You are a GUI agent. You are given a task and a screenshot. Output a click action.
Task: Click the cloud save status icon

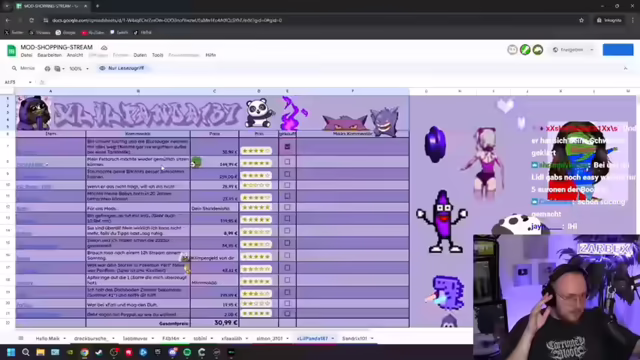pos(104,48)
